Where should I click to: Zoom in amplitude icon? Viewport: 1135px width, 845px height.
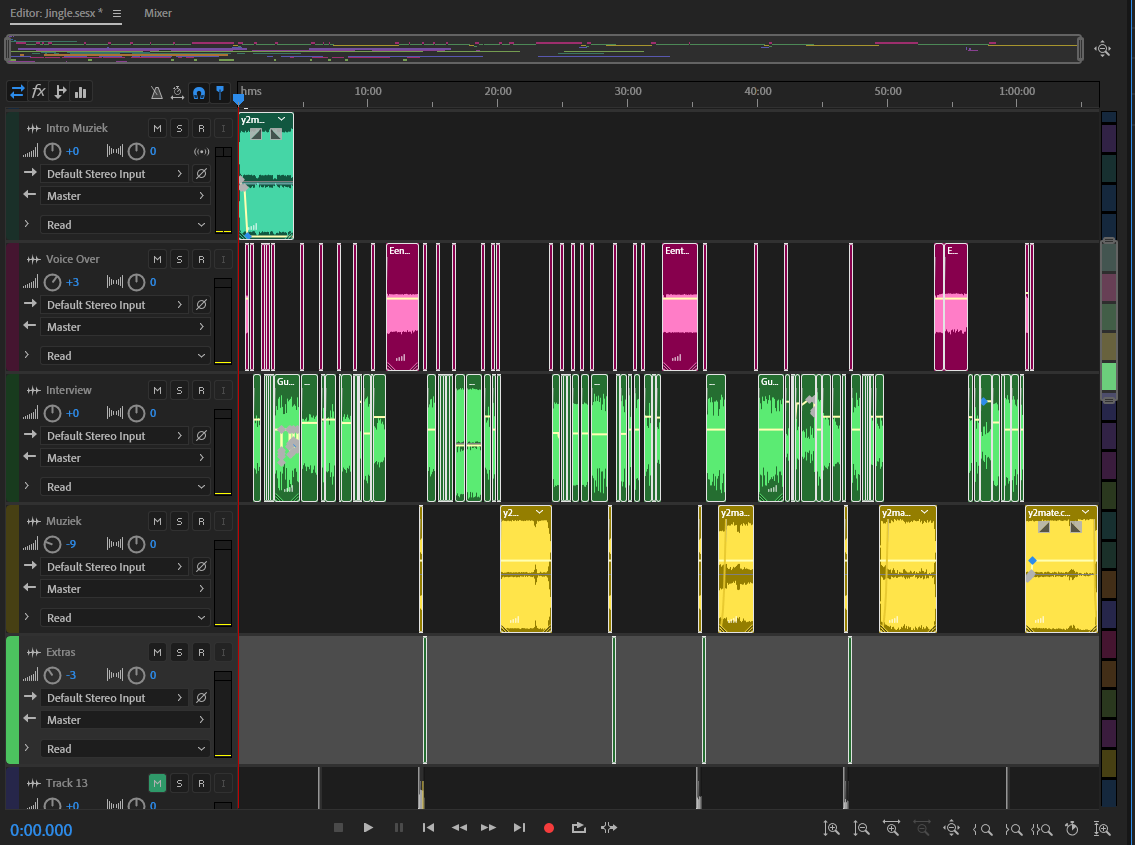832,829
